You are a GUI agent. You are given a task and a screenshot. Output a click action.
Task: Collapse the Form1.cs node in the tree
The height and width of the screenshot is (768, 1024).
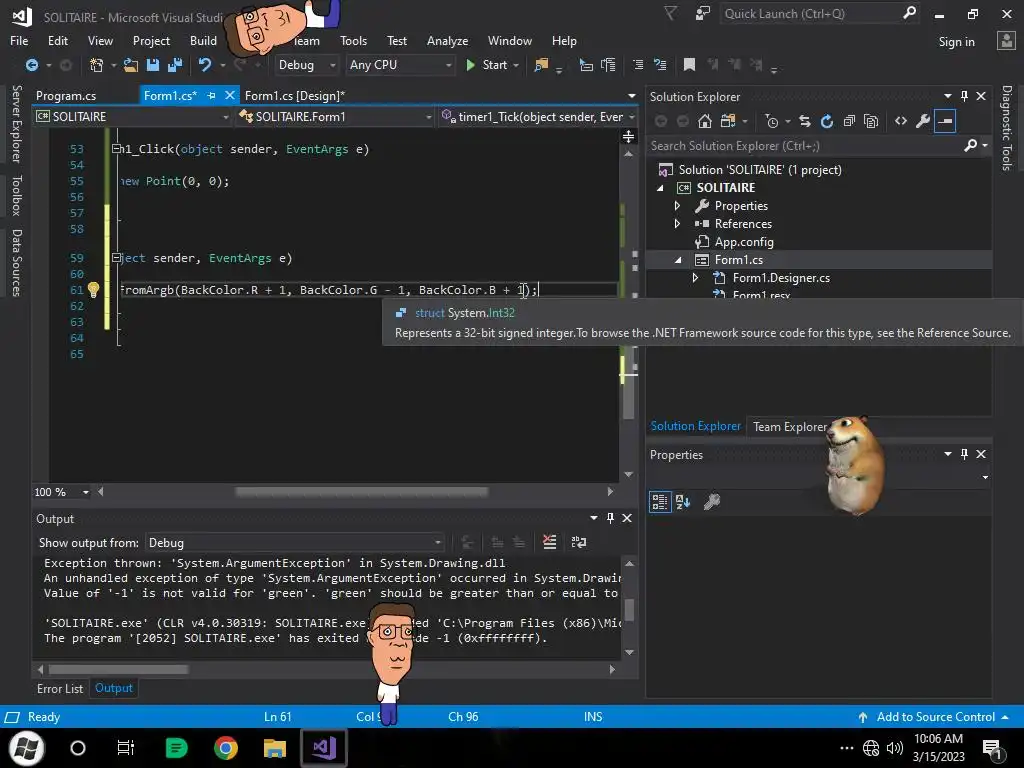pyautogui.click(x=677, y=260)
